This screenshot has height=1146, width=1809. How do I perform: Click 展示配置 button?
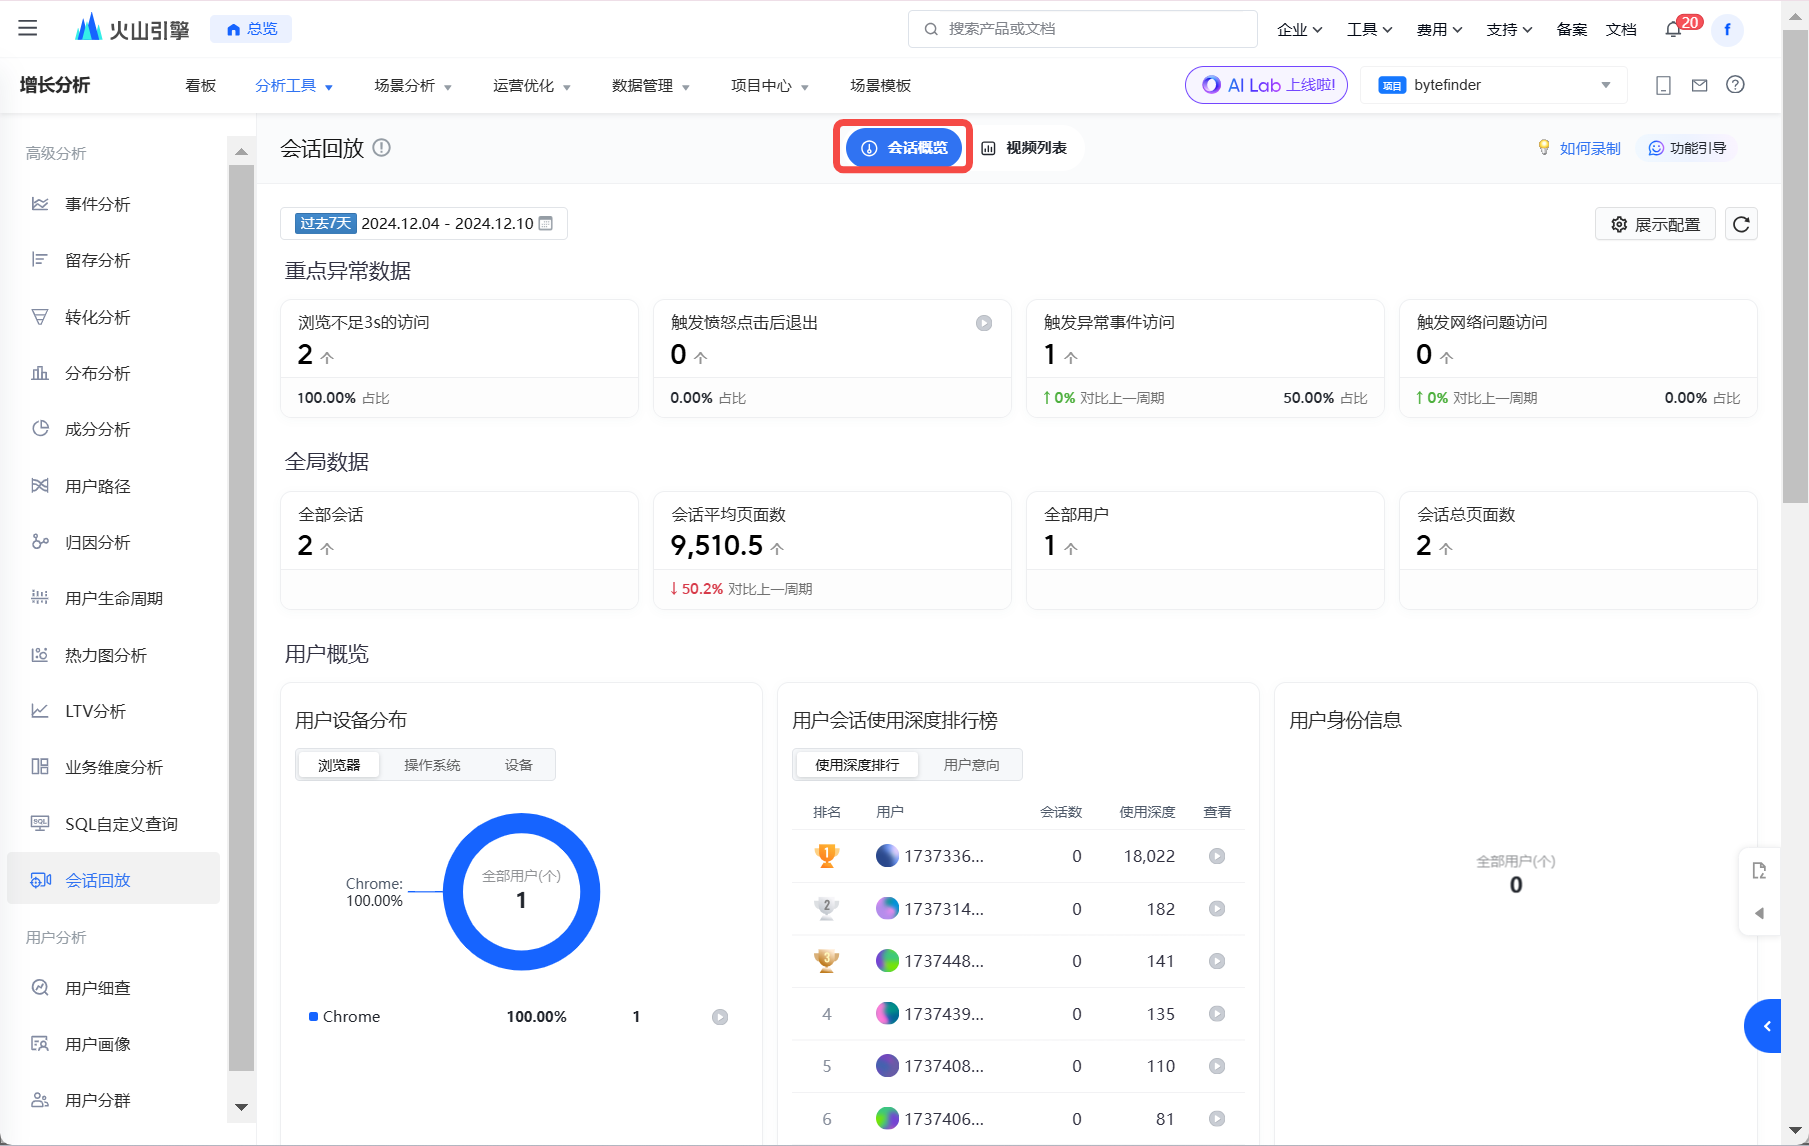pyautogui.click(x=1655, y=224)
